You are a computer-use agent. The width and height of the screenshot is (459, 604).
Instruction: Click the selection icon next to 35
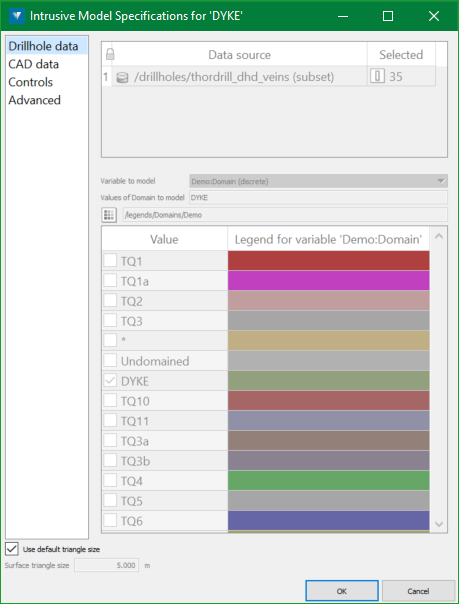tap(377, 76)
